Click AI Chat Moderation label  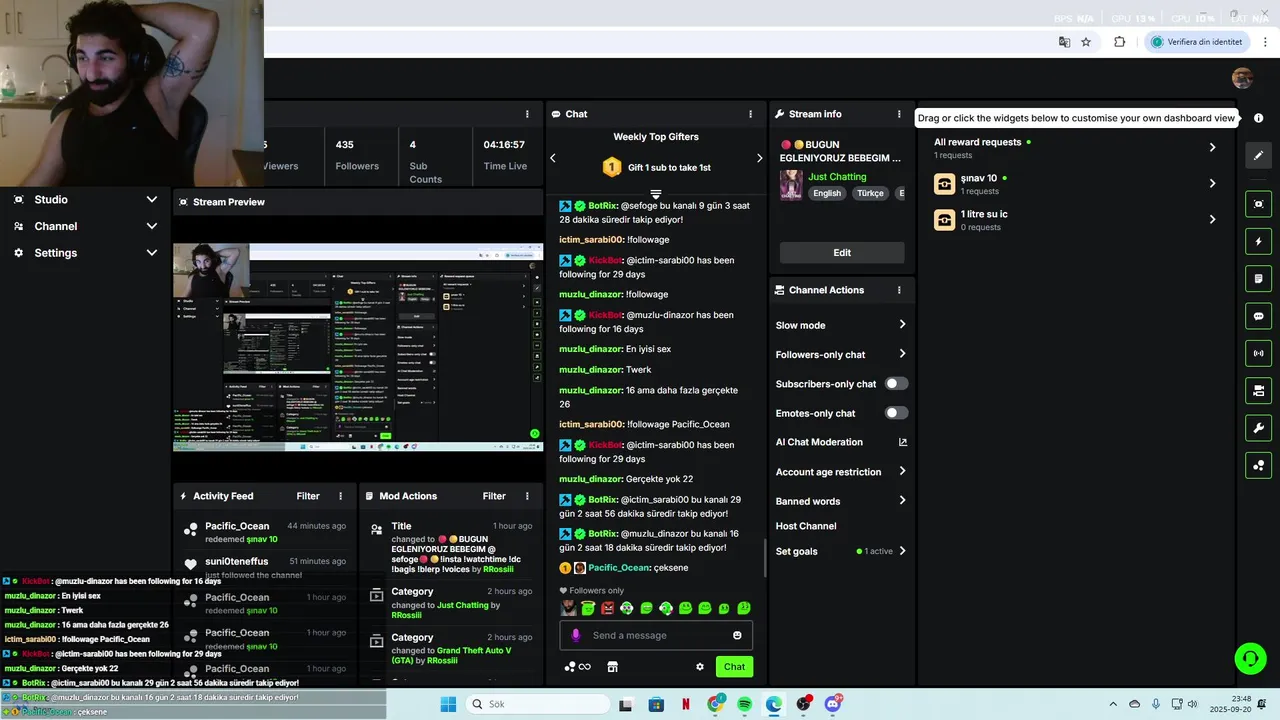pyautogui.click(x=819, y=442)
